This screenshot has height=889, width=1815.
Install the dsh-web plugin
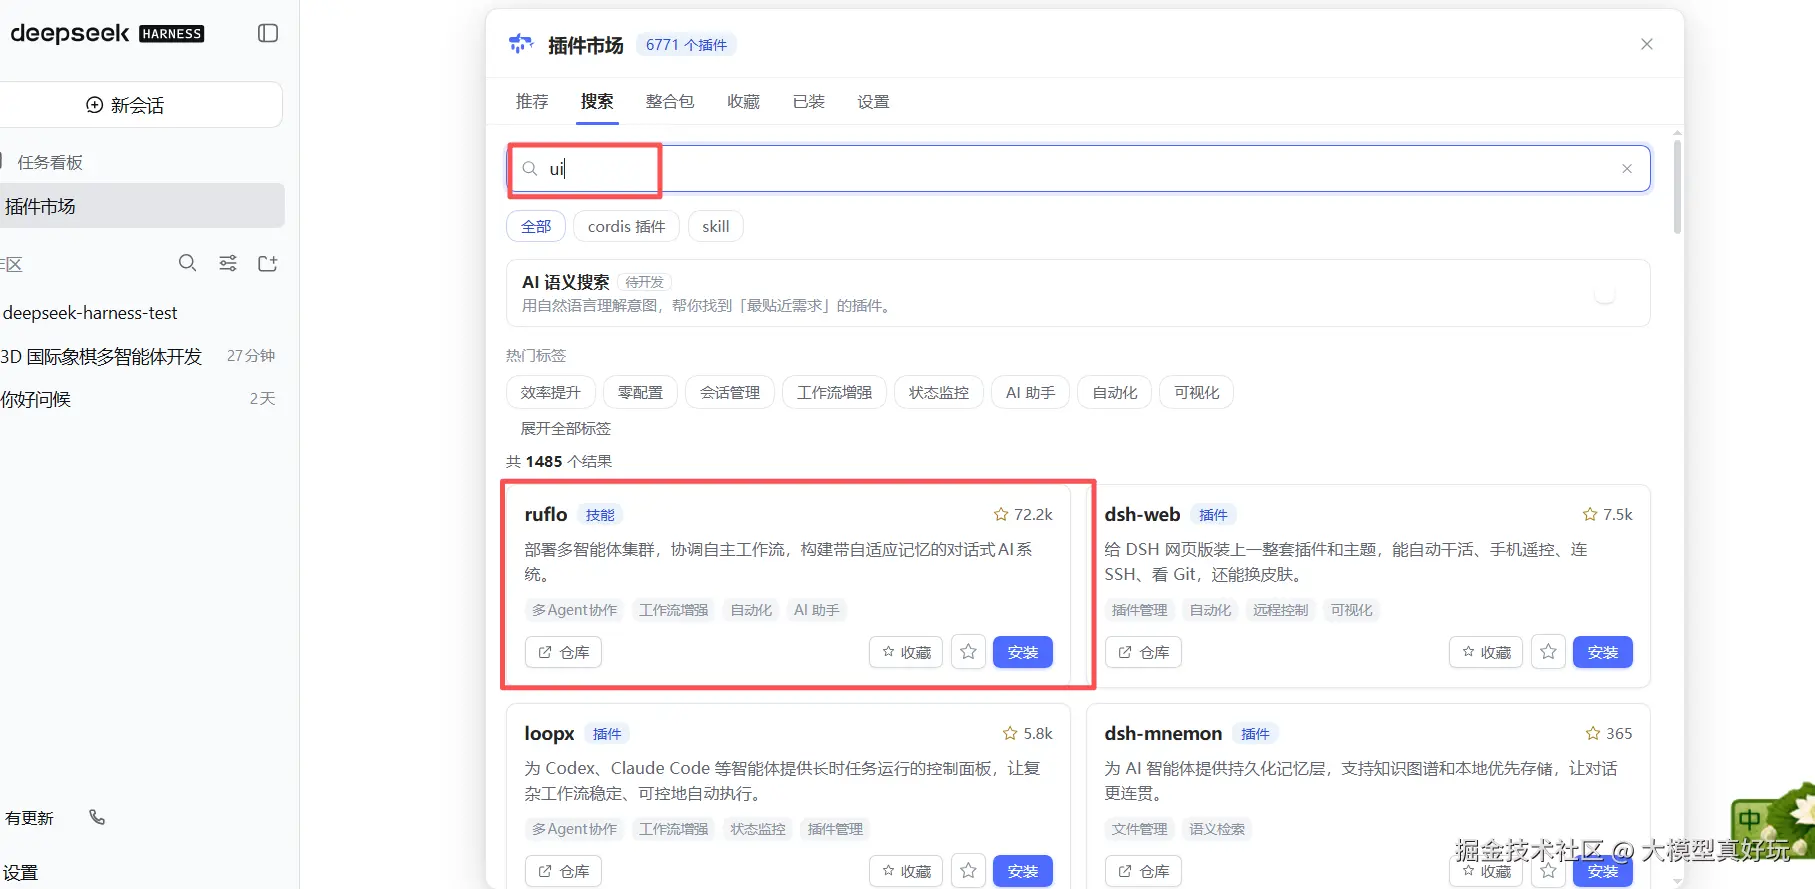click(x=1603, y=652)
